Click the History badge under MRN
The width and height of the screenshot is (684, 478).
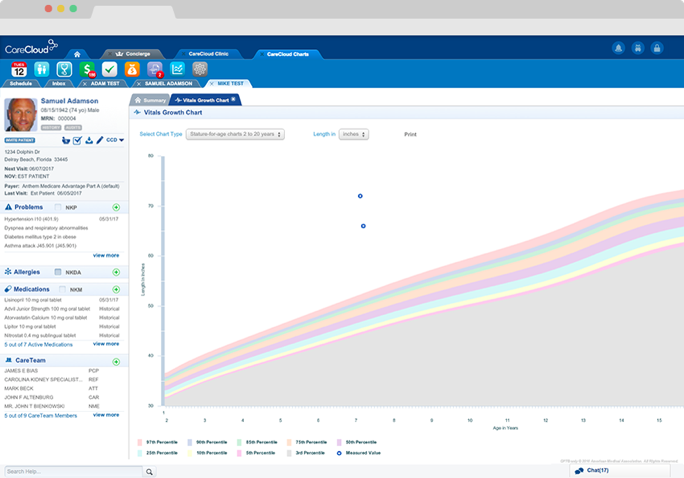pos(51,127)
